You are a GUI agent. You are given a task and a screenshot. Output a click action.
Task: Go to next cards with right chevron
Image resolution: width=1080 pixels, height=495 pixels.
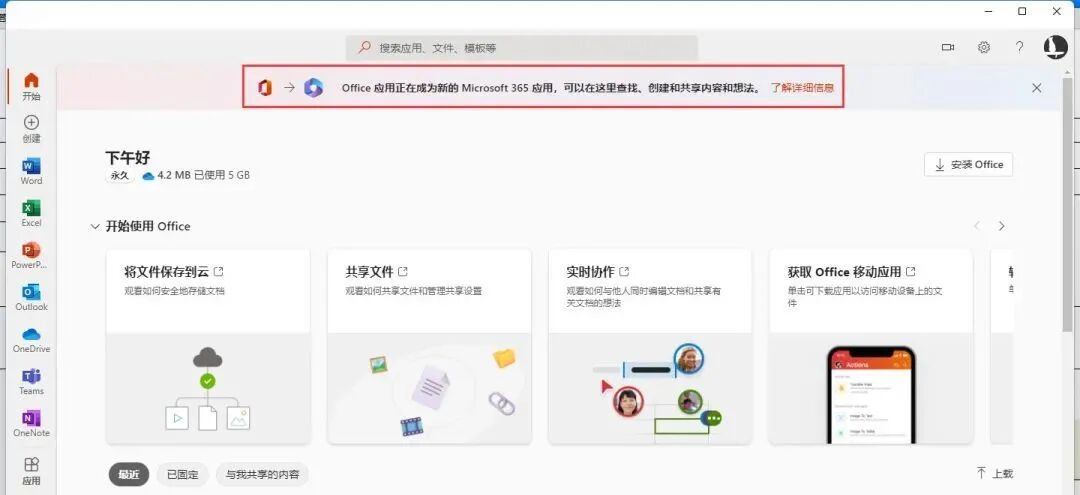coord(1001,226)
